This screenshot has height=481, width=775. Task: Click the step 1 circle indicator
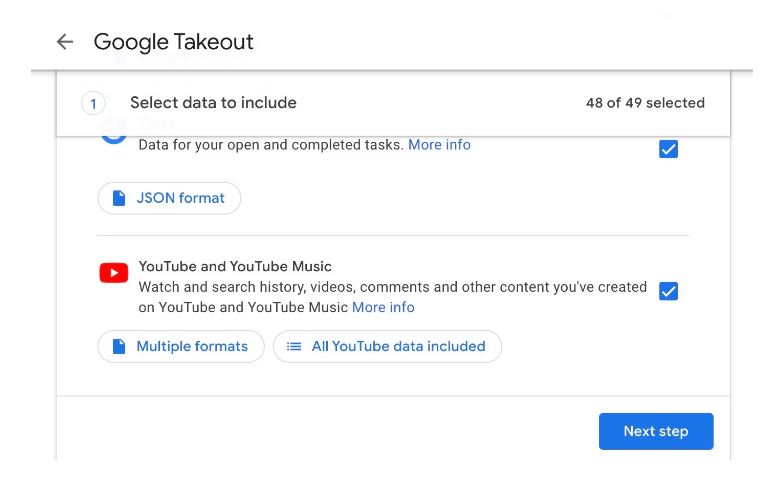(x=92, y=103)
